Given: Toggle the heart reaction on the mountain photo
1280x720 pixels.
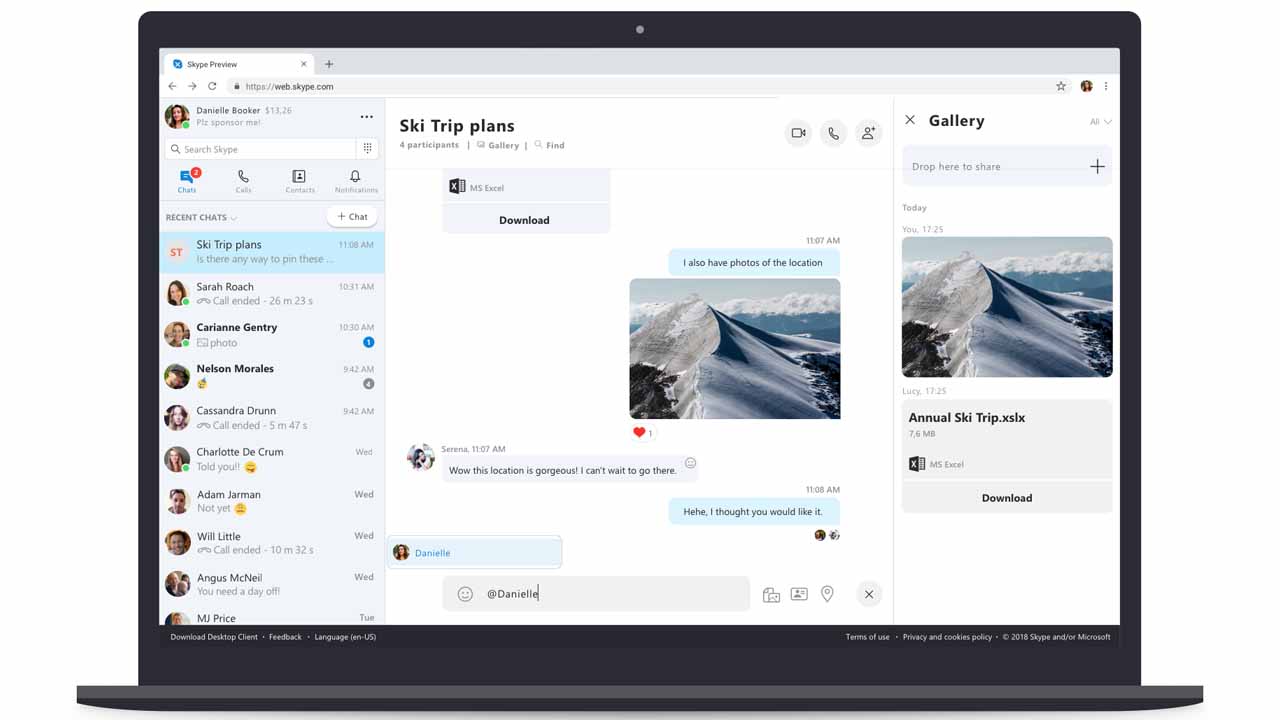Looking at the screenshot, I should [641, 432].
